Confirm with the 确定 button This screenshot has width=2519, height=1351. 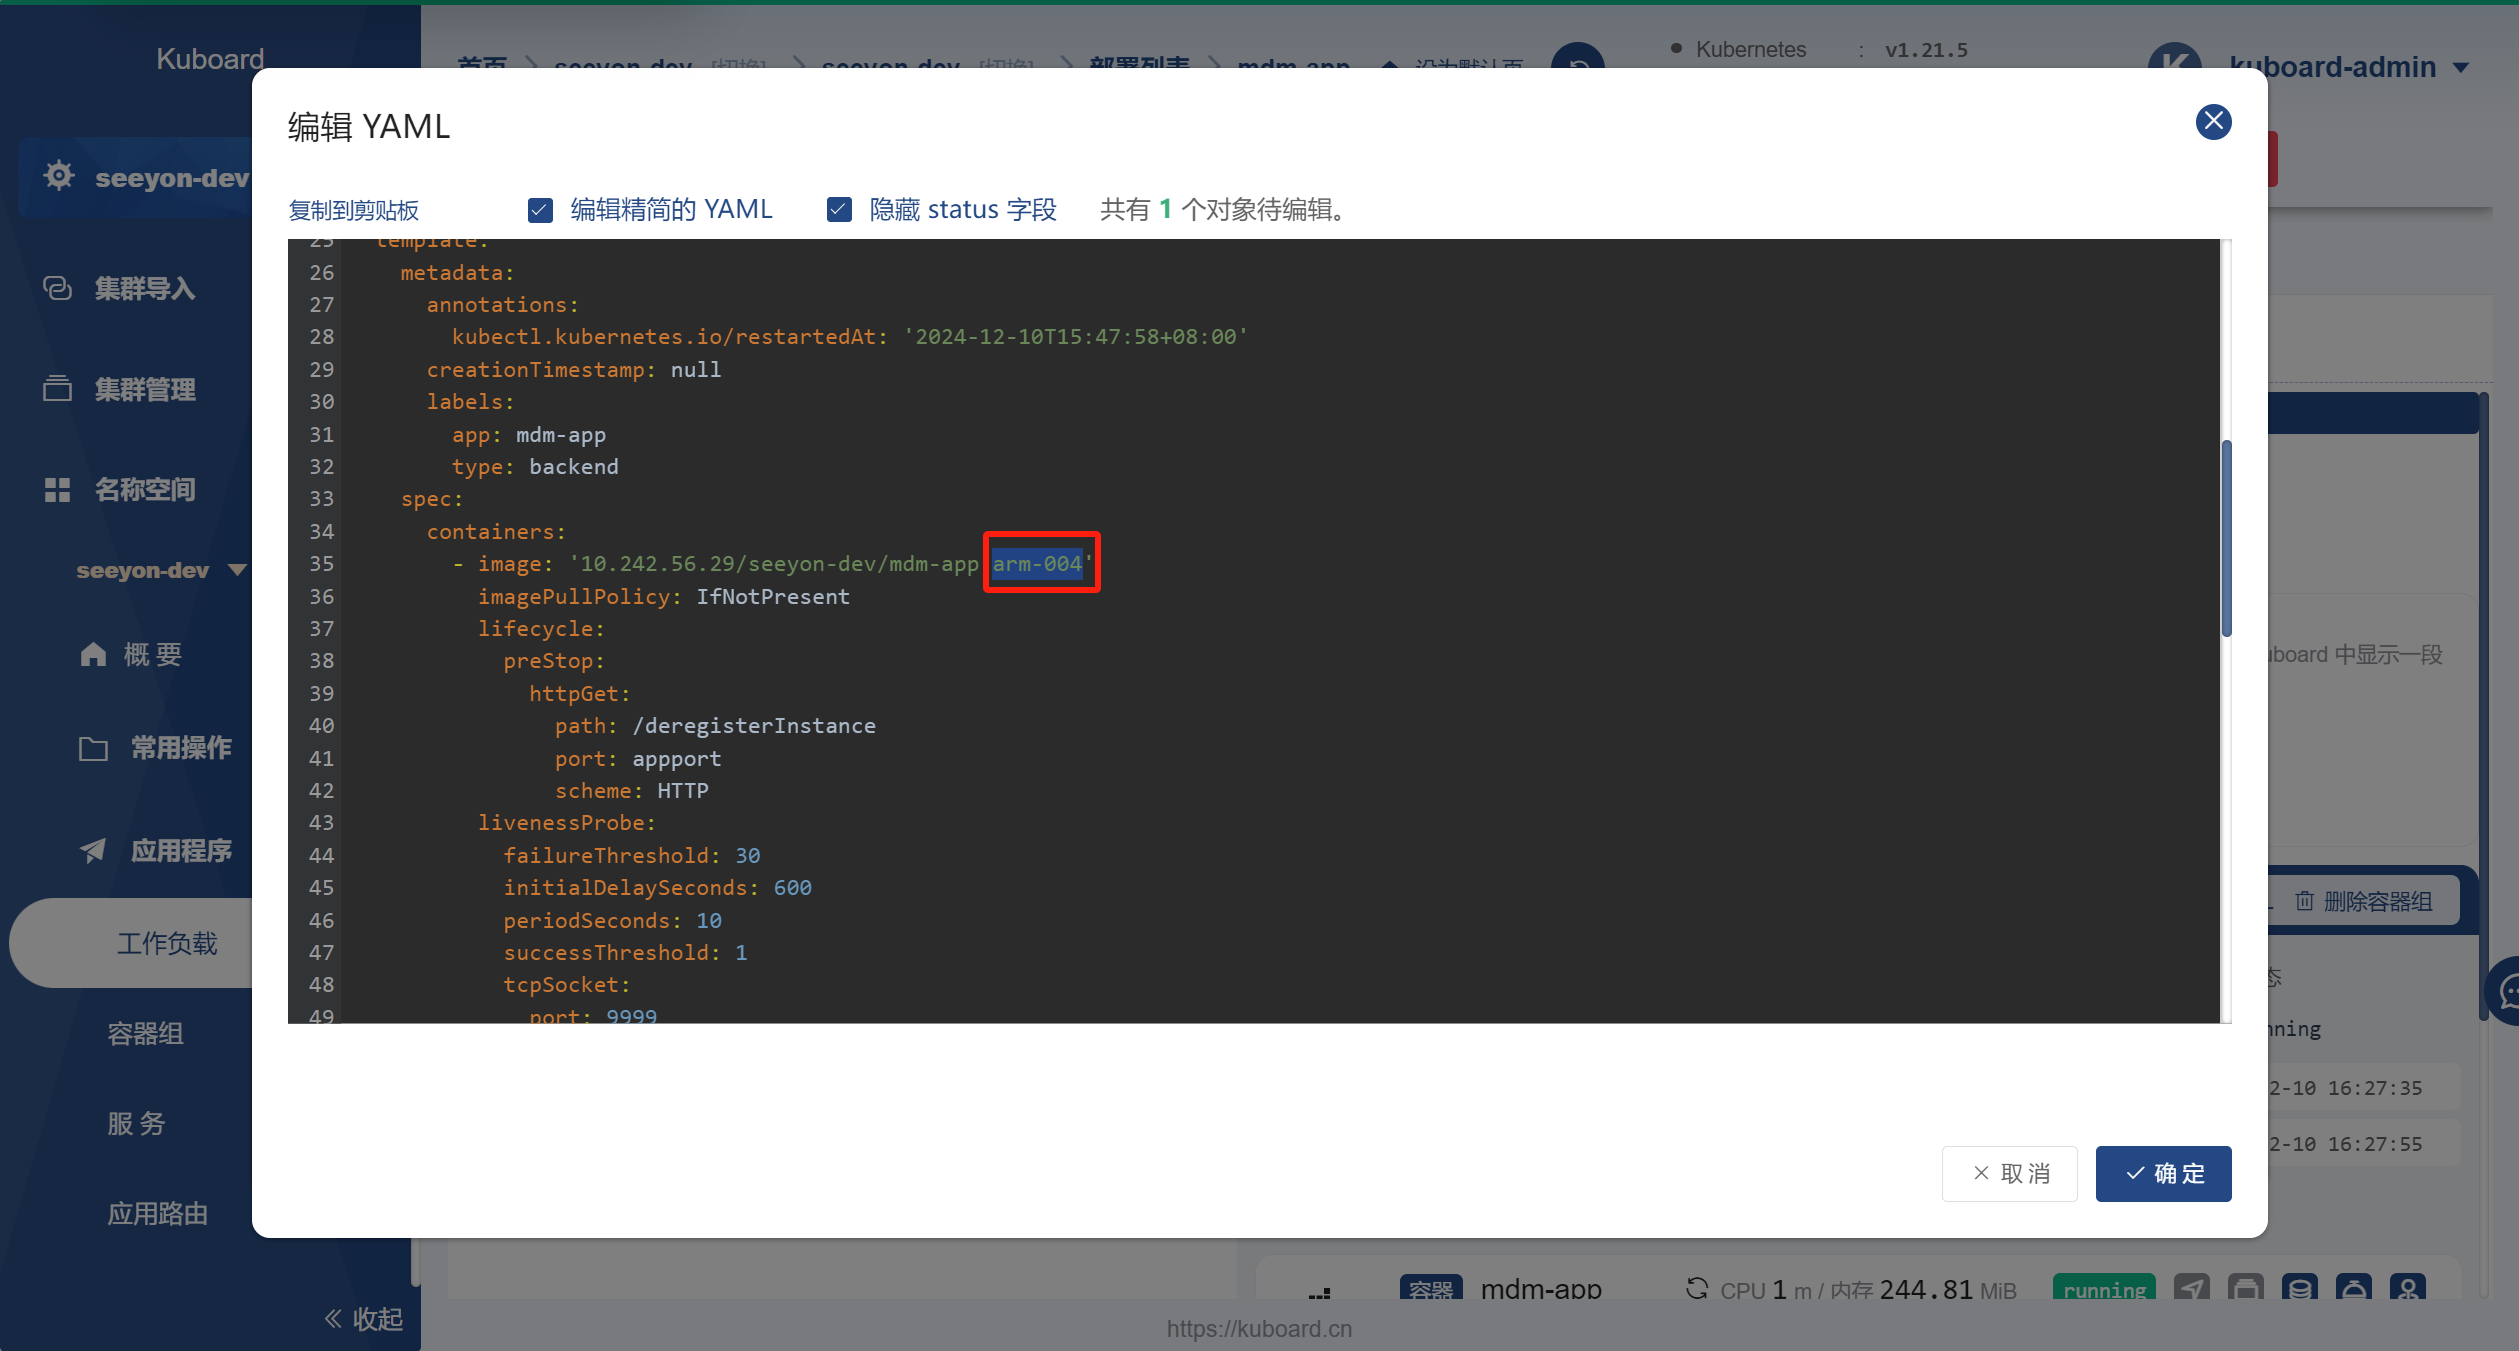(2163, 1173)
